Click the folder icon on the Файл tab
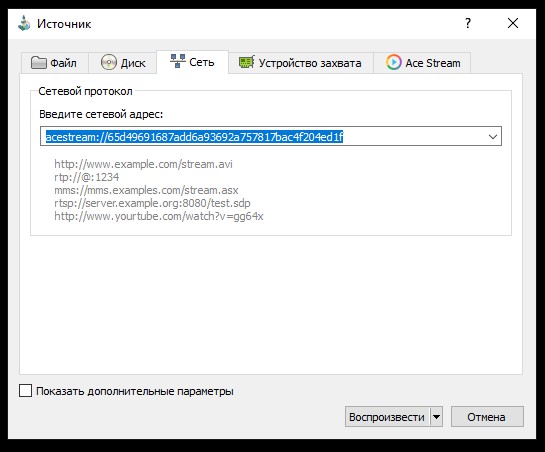Viewport: 545px width, 452px height. (39, 63)
